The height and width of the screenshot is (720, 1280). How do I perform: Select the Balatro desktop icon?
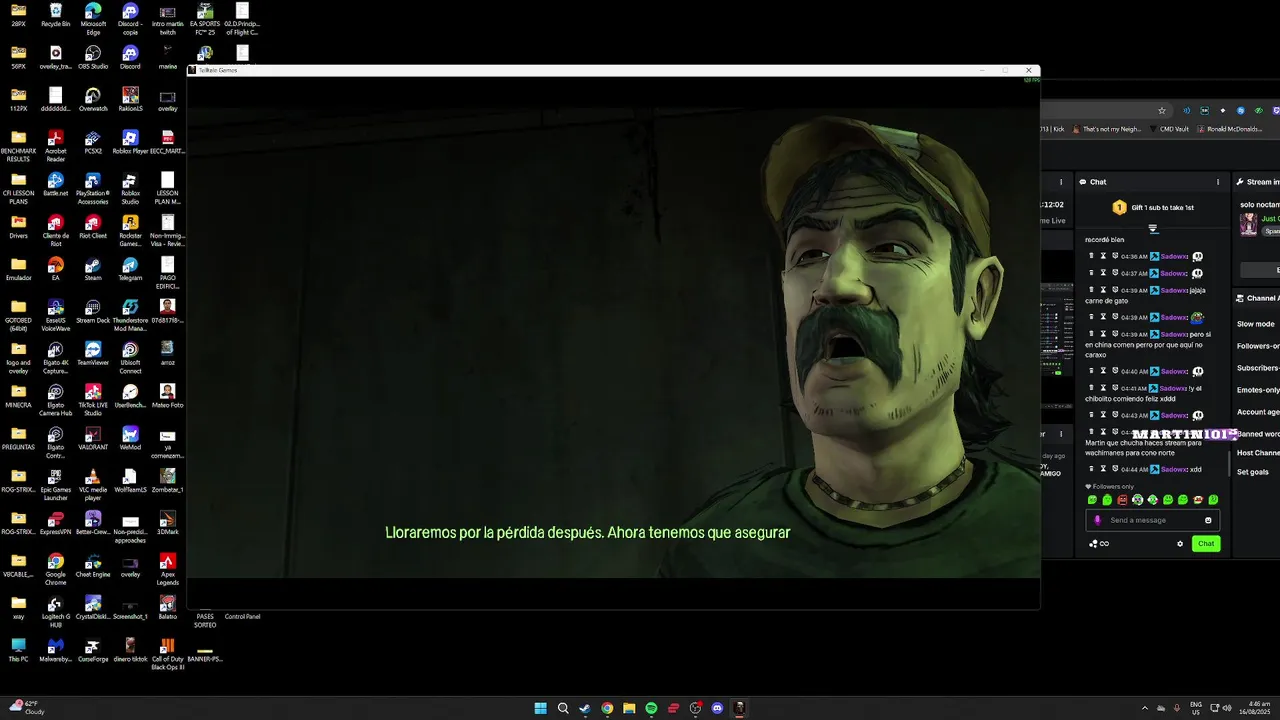point(167,607)
